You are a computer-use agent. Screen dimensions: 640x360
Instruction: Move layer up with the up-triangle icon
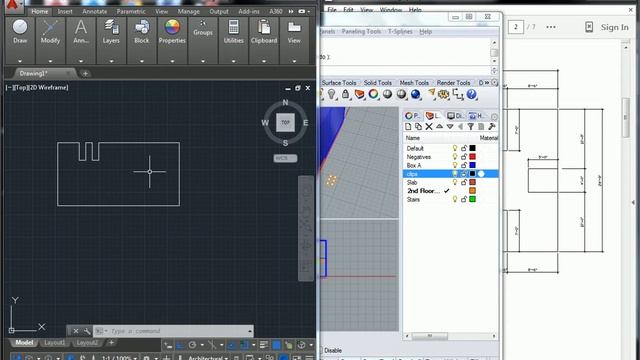(x=439, y=127)
